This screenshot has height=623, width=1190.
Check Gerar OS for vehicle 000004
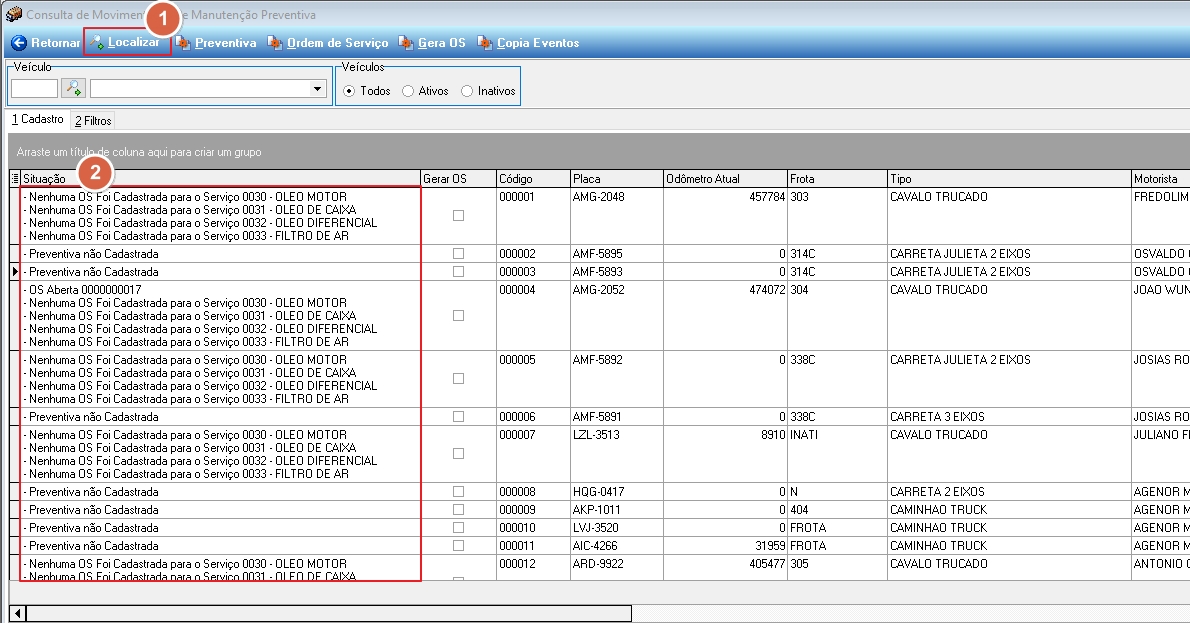tap(458, 316)
